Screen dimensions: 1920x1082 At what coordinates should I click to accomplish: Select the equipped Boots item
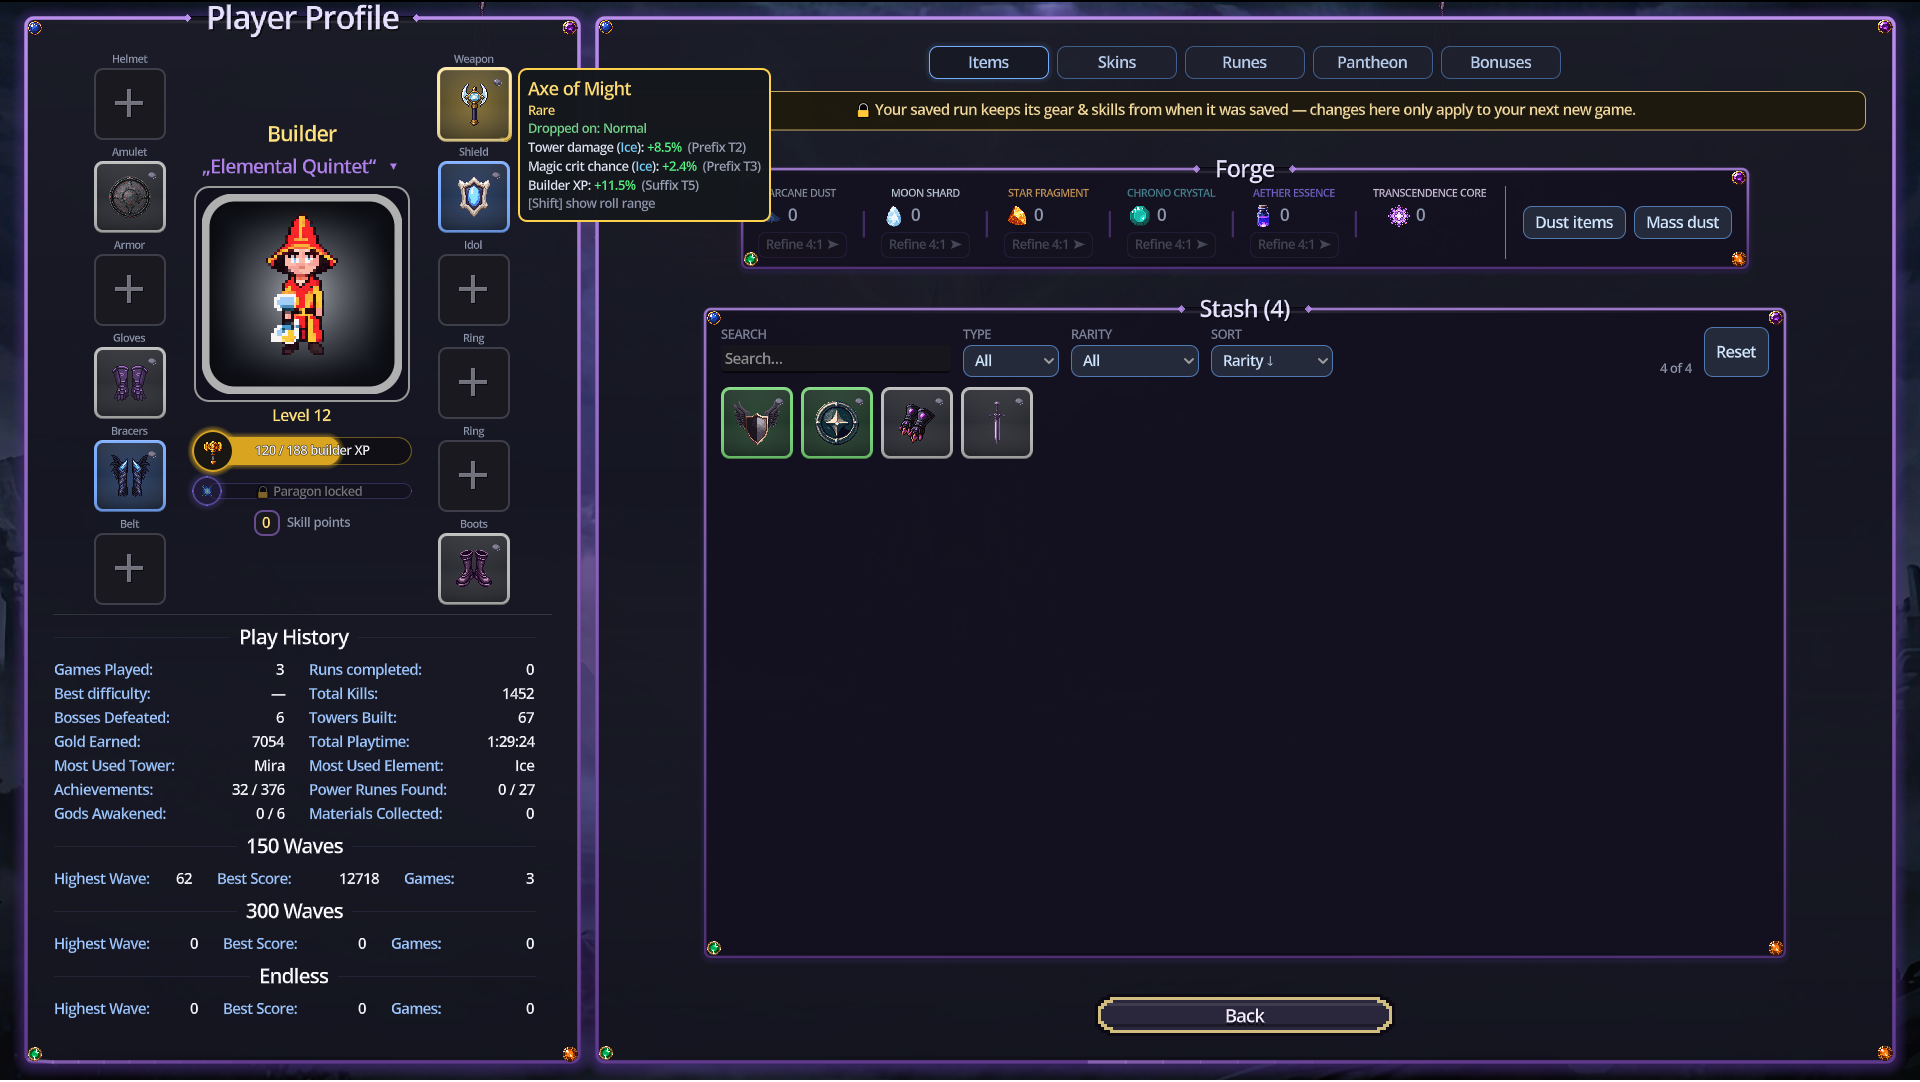click(473, 569)
